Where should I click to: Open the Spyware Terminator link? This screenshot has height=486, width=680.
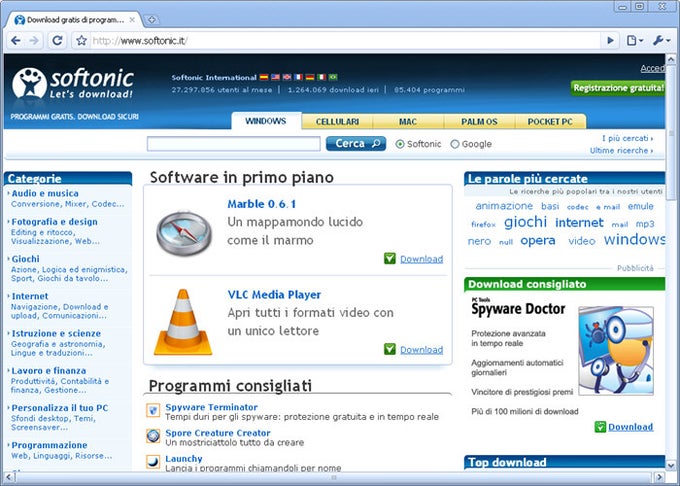click(x=211, y=407)
